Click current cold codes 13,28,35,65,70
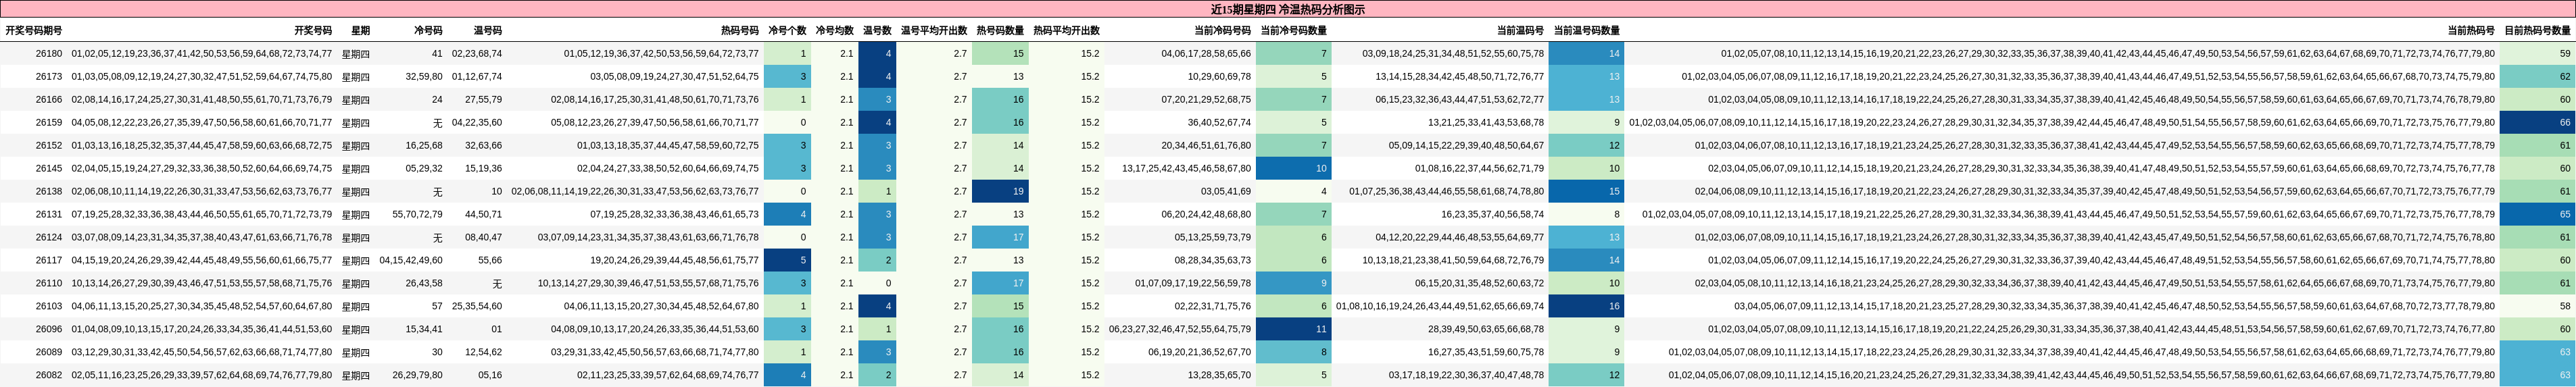 [1219, 376]
